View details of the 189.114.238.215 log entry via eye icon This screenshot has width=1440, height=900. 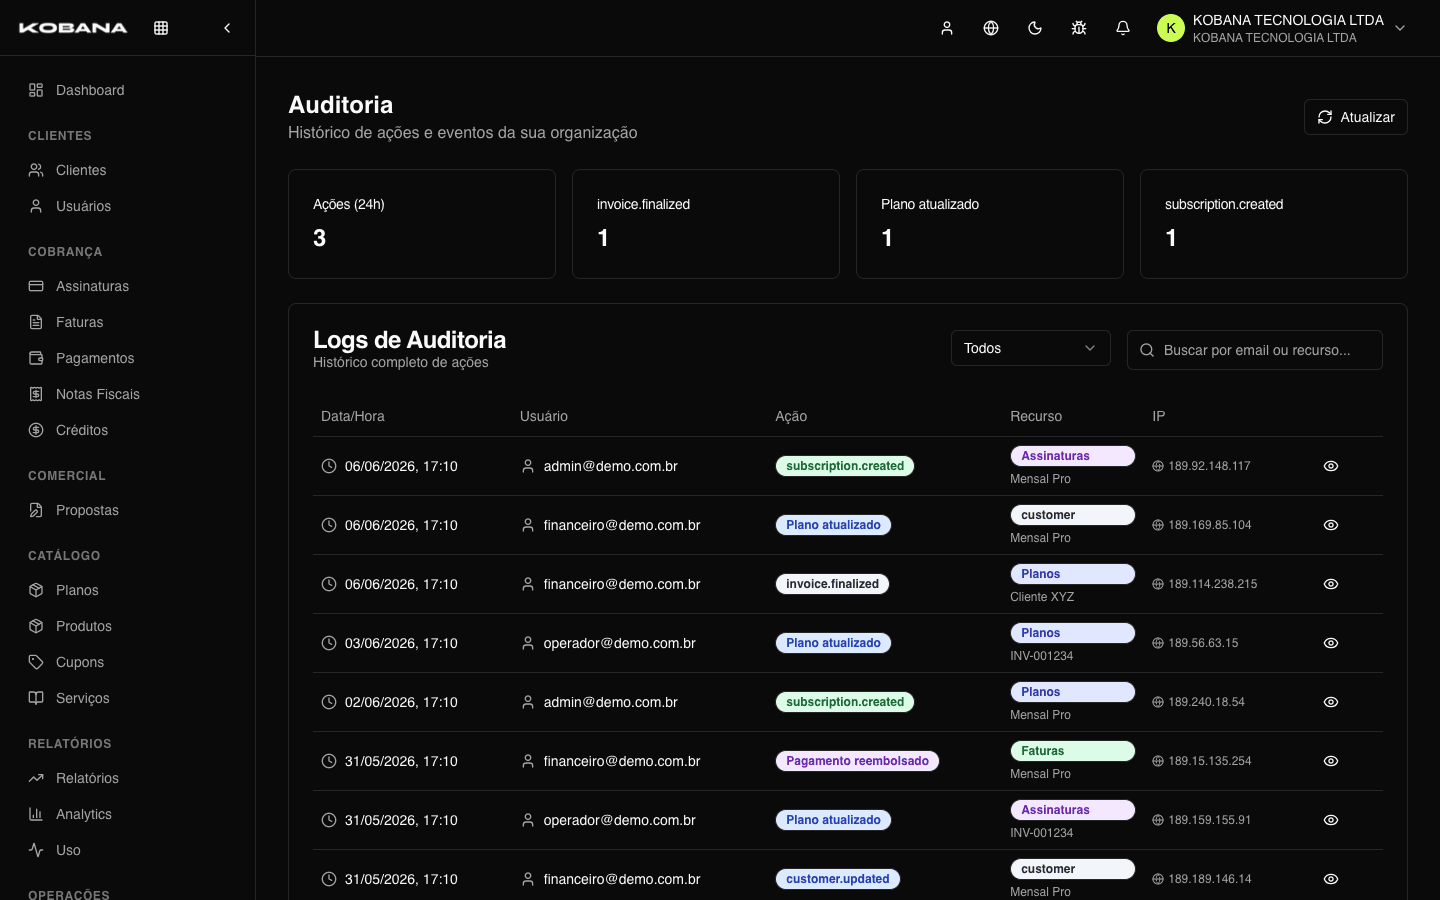coord(1331,584)
